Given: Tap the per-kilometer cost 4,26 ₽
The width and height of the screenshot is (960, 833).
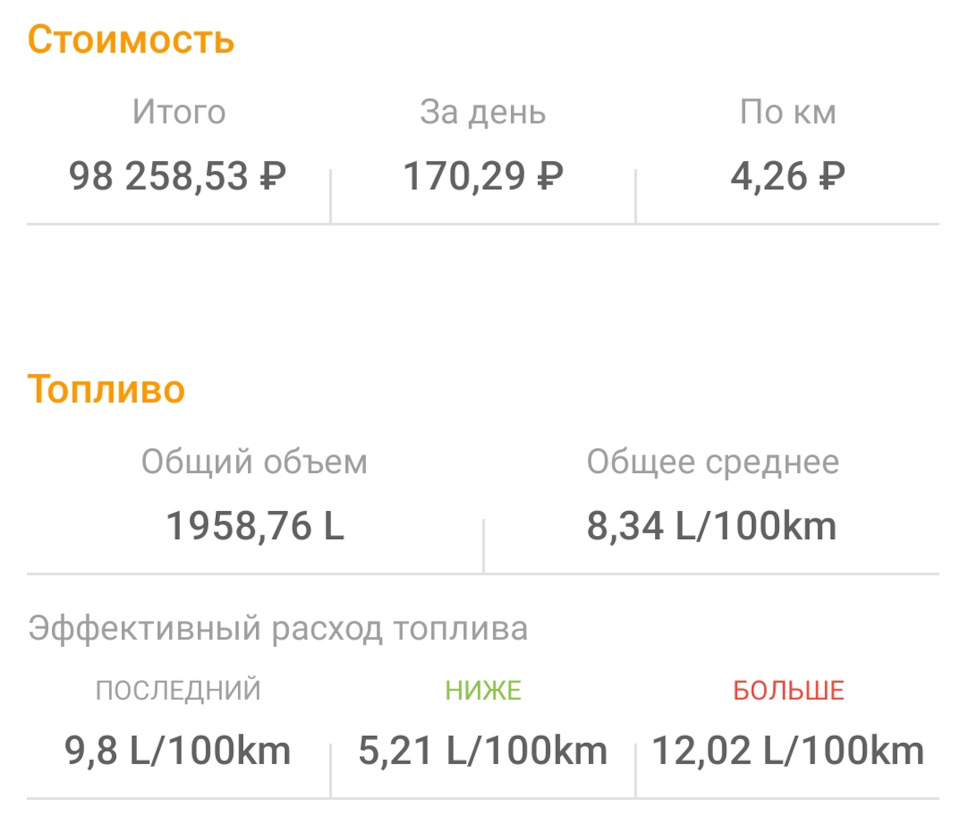Looking at the screenshot, I should (x=788, y=177).
